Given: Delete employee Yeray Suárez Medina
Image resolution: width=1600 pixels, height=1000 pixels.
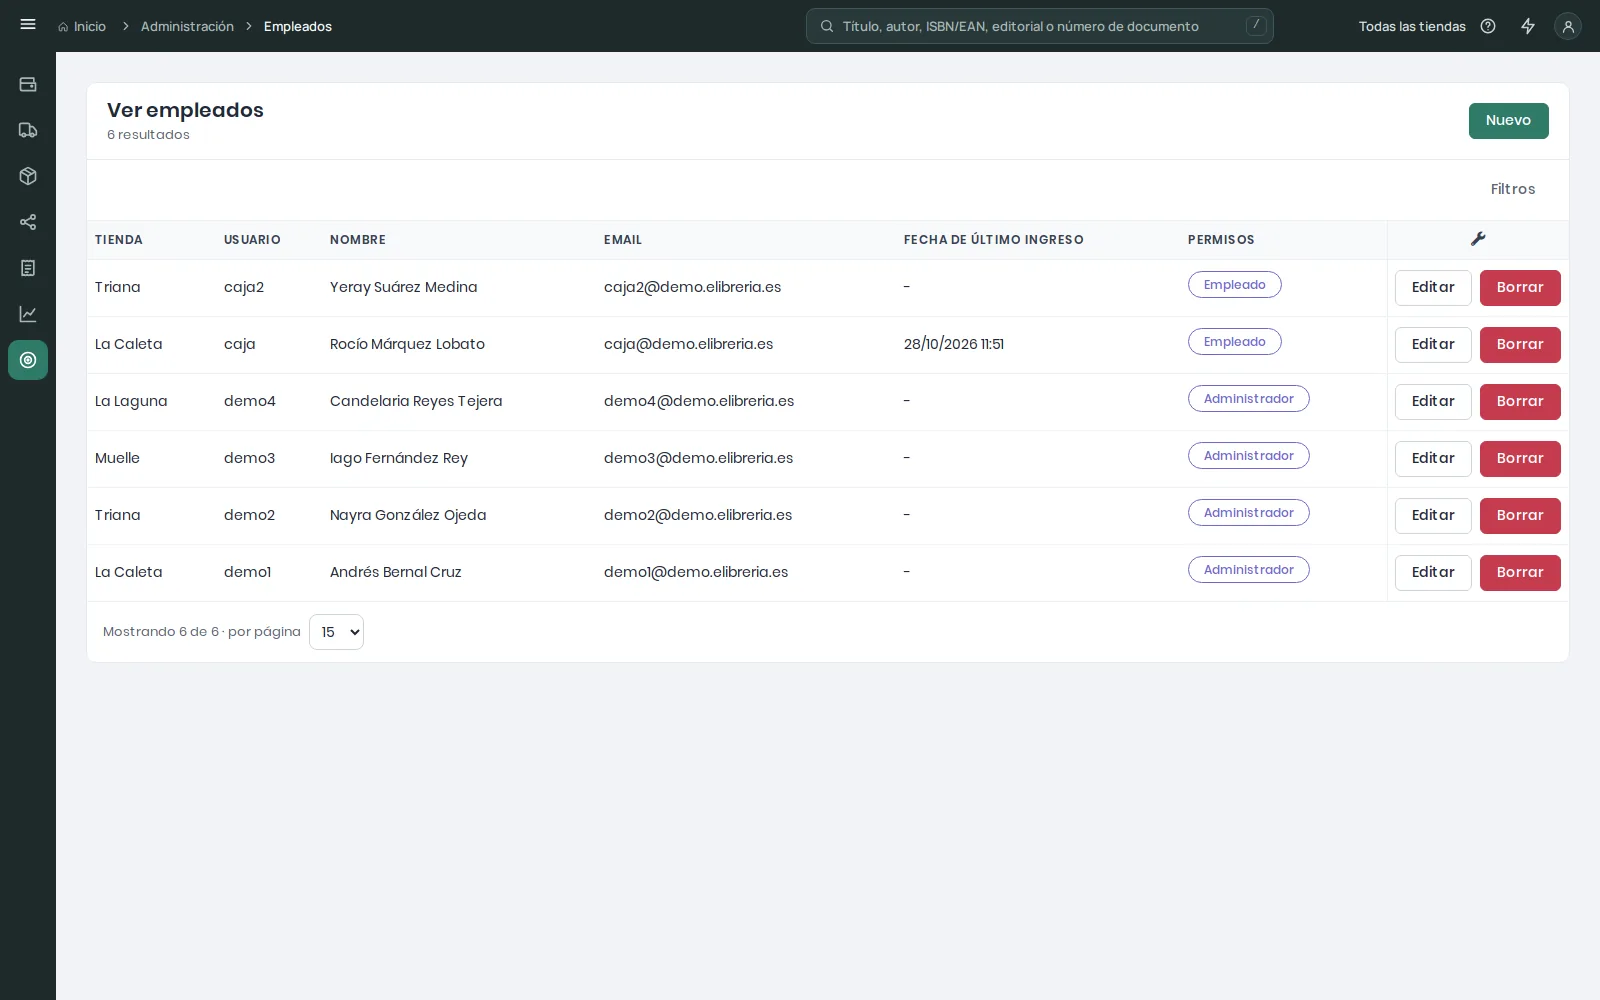Looking at the screenshot, I should tap(1520, 288).
